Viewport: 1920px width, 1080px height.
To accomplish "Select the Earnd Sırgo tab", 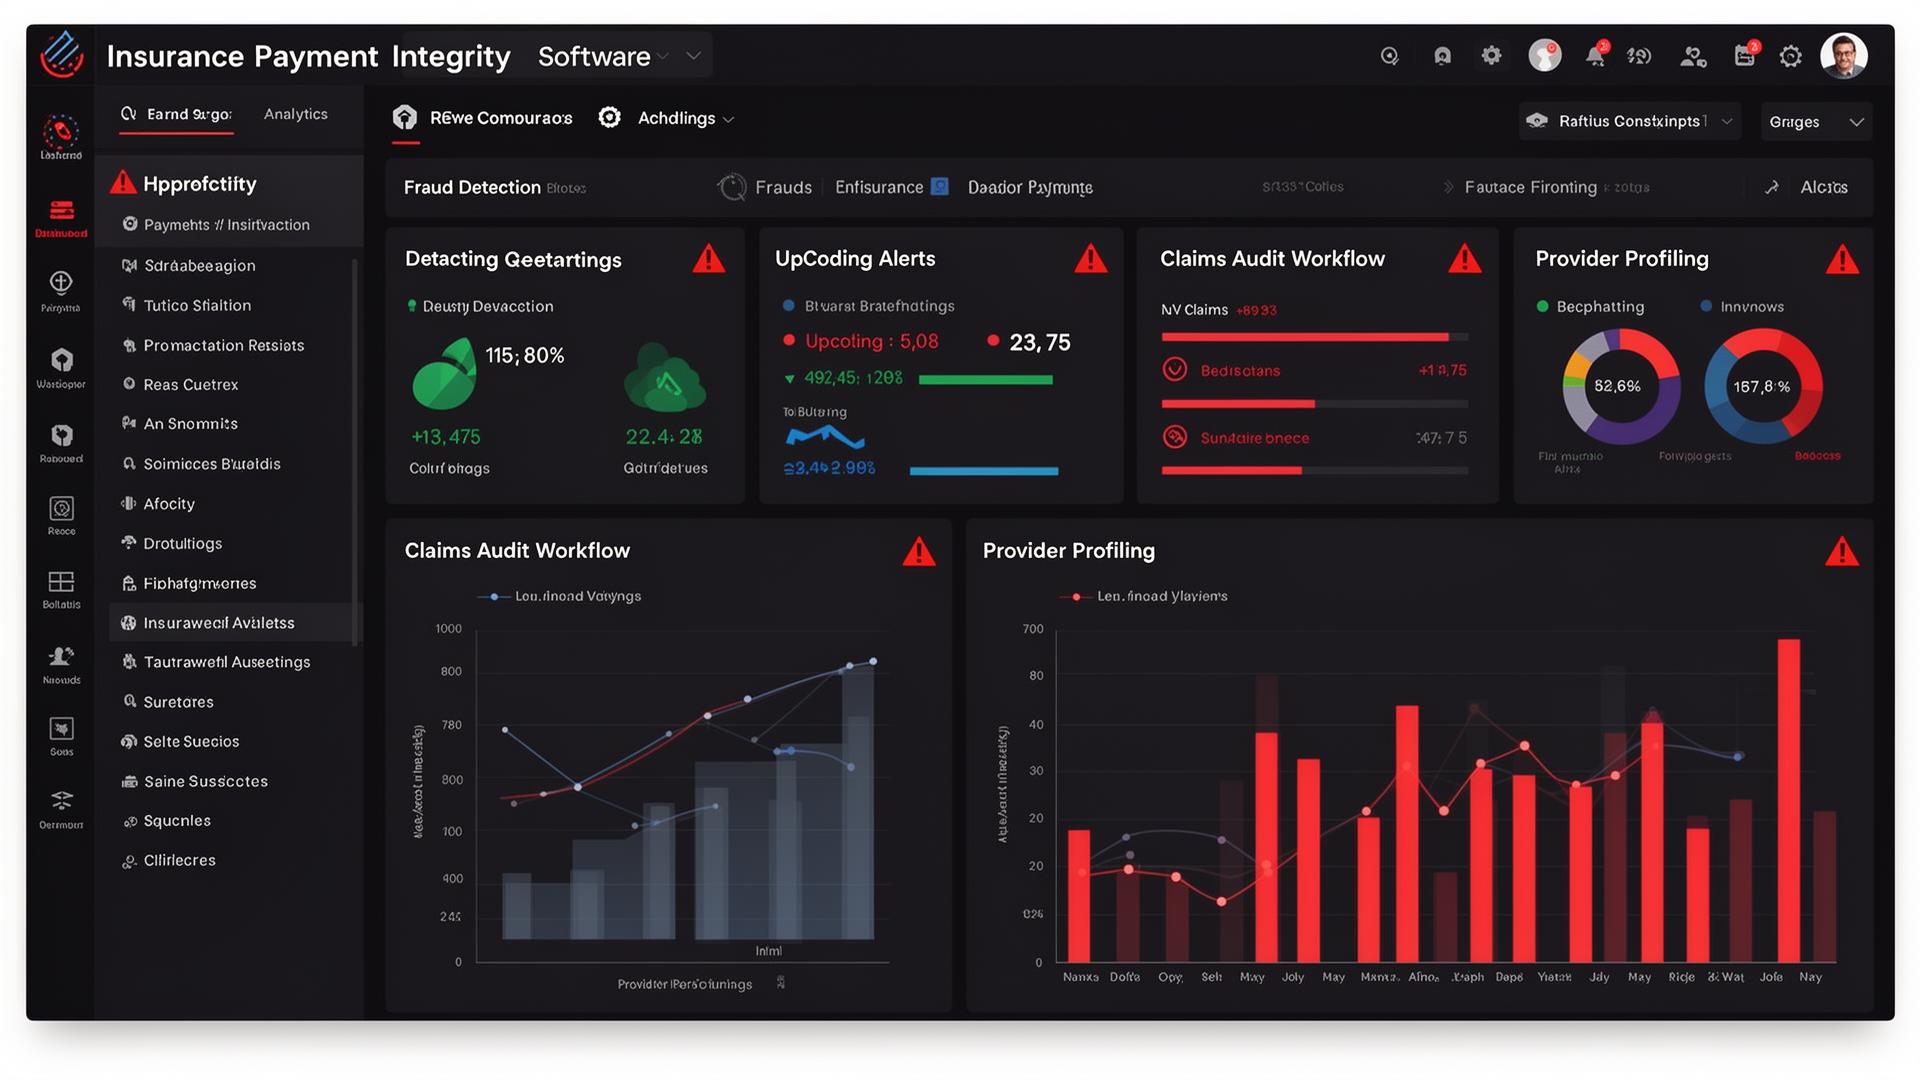I will point(177,114).
